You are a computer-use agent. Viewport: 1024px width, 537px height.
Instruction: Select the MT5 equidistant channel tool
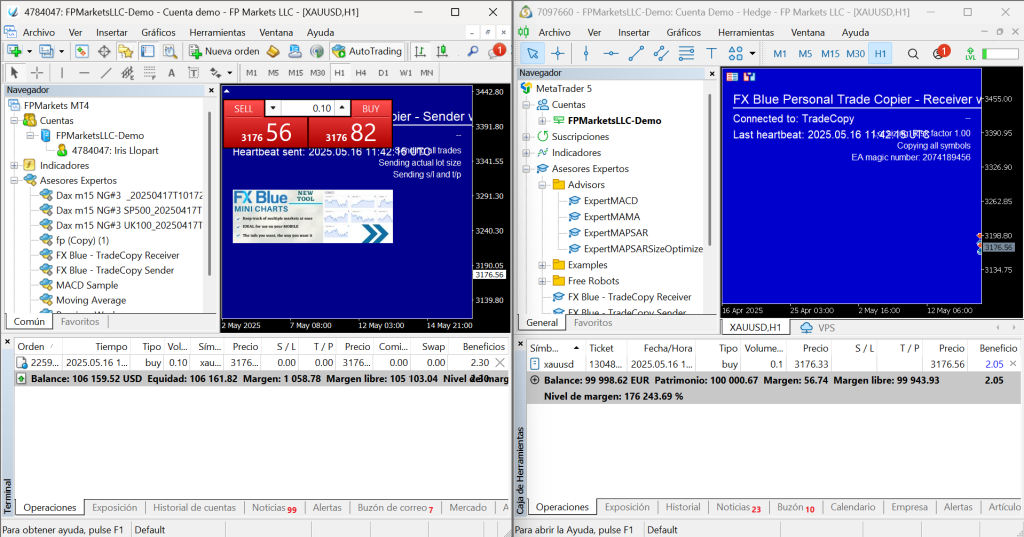(x=661, y=54)
